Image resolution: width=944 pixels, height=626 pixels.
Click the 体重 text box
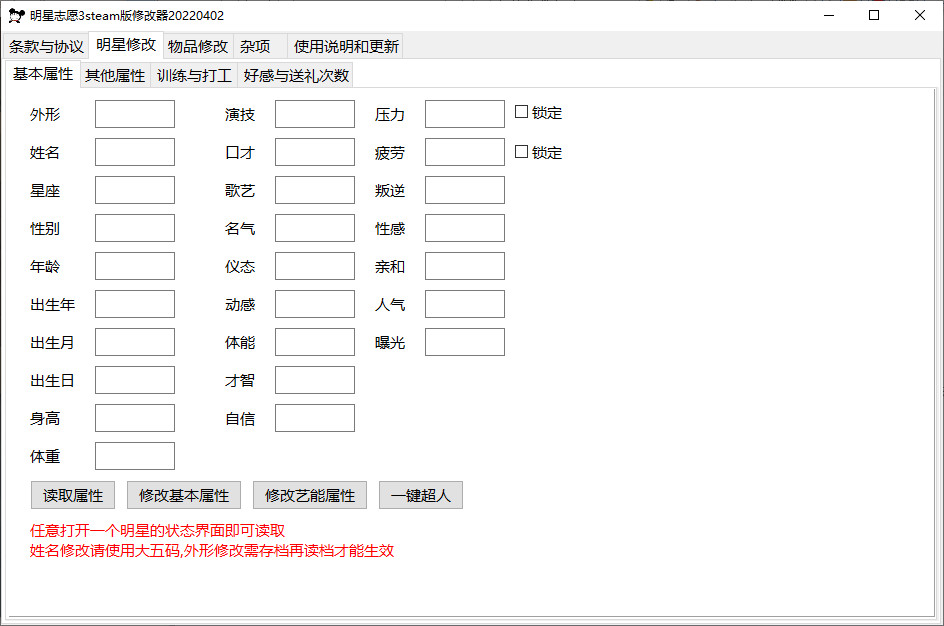(x=135, y=456)
